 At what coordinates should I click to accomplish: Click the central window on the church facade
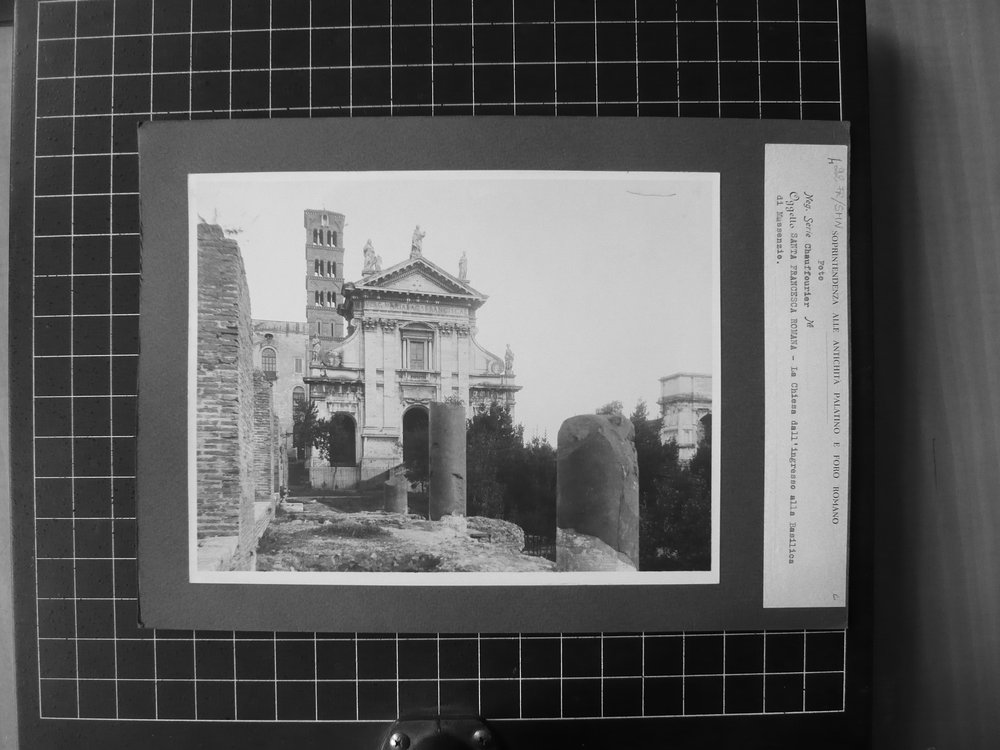[x=416, y=355]
